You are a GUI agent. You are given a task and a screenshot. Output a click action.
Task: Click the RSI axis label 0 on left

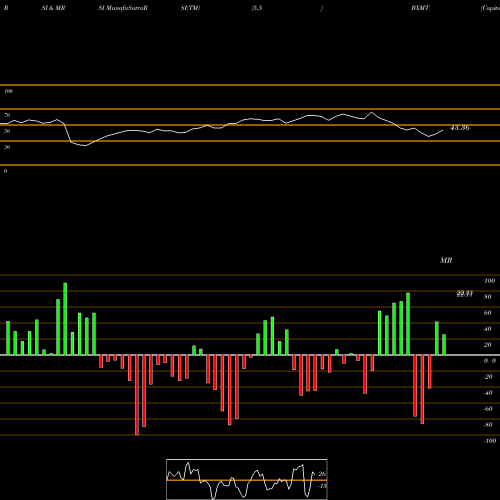[x=5, y=171]
